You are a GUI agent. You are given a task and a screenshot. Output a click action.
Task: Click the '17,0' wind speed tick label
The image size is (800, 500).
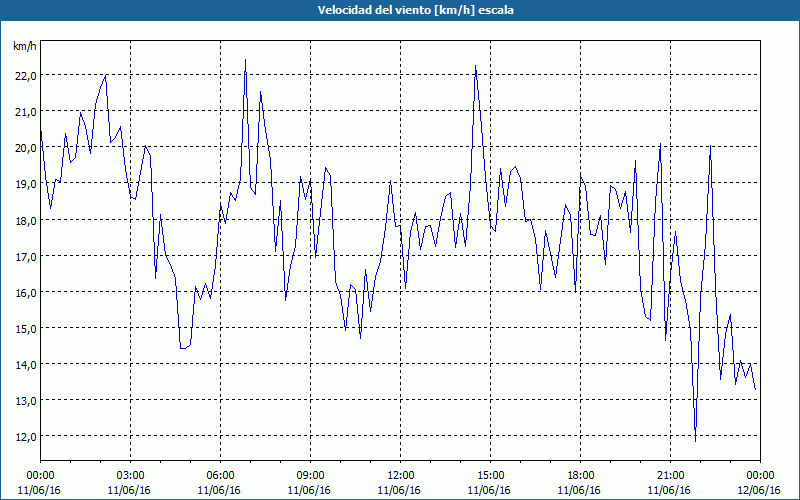27,257
